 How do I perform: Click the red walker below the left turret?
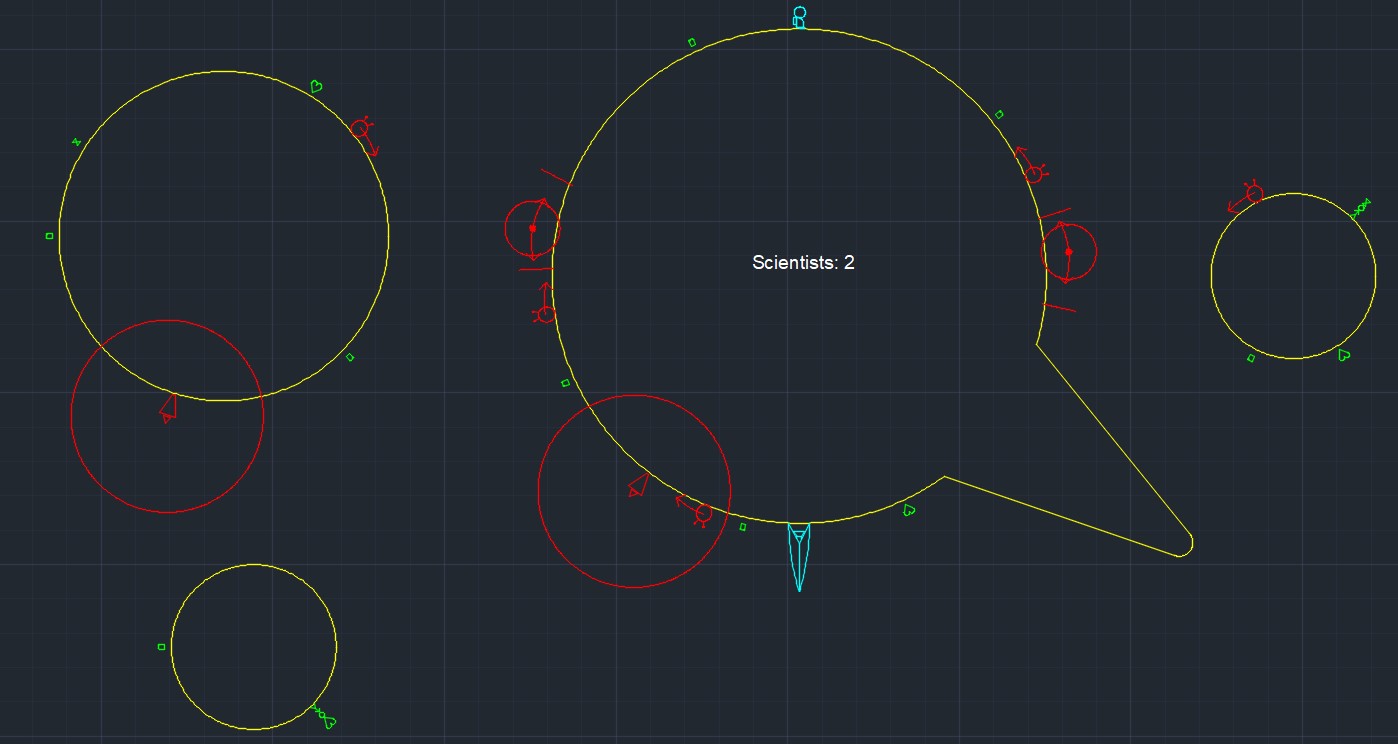(545, 313)
